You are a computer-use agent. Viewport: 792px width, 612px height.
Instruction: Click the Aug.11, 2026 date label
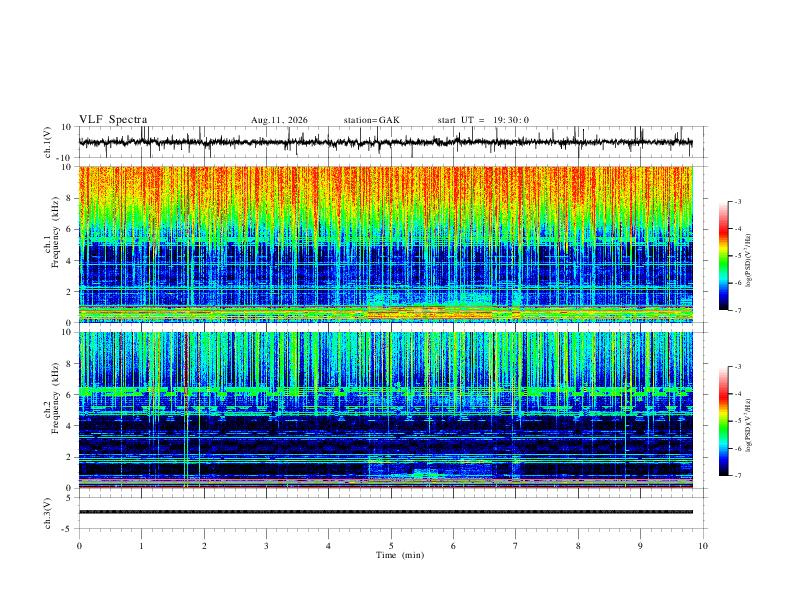click(279, 120)
